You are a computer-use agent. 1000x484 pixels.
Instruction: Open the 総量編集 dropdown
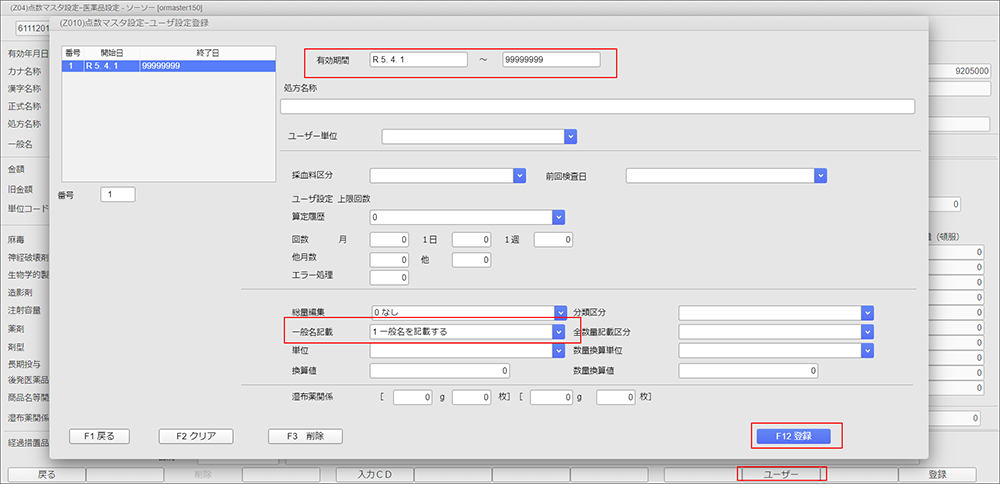pyautogui.click(x=559, y=312)
